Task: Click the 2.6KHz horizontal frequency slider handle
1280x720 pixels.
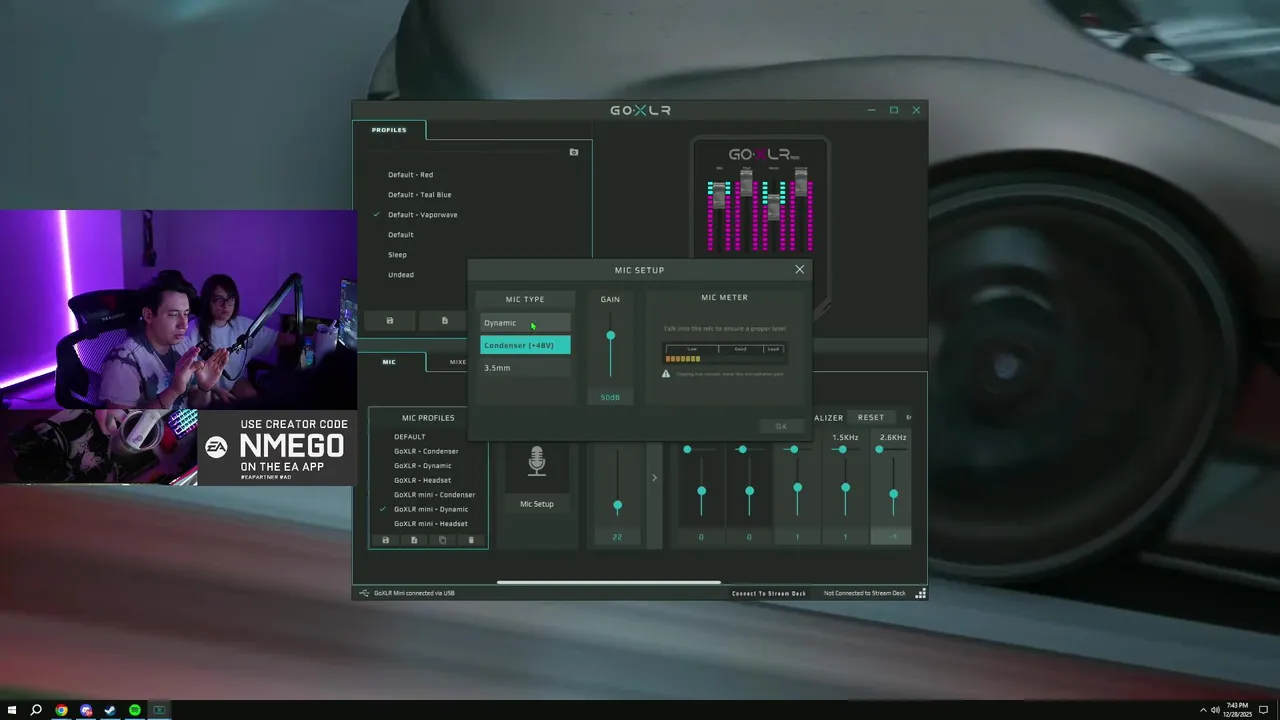Action: [x=879, y=449]
